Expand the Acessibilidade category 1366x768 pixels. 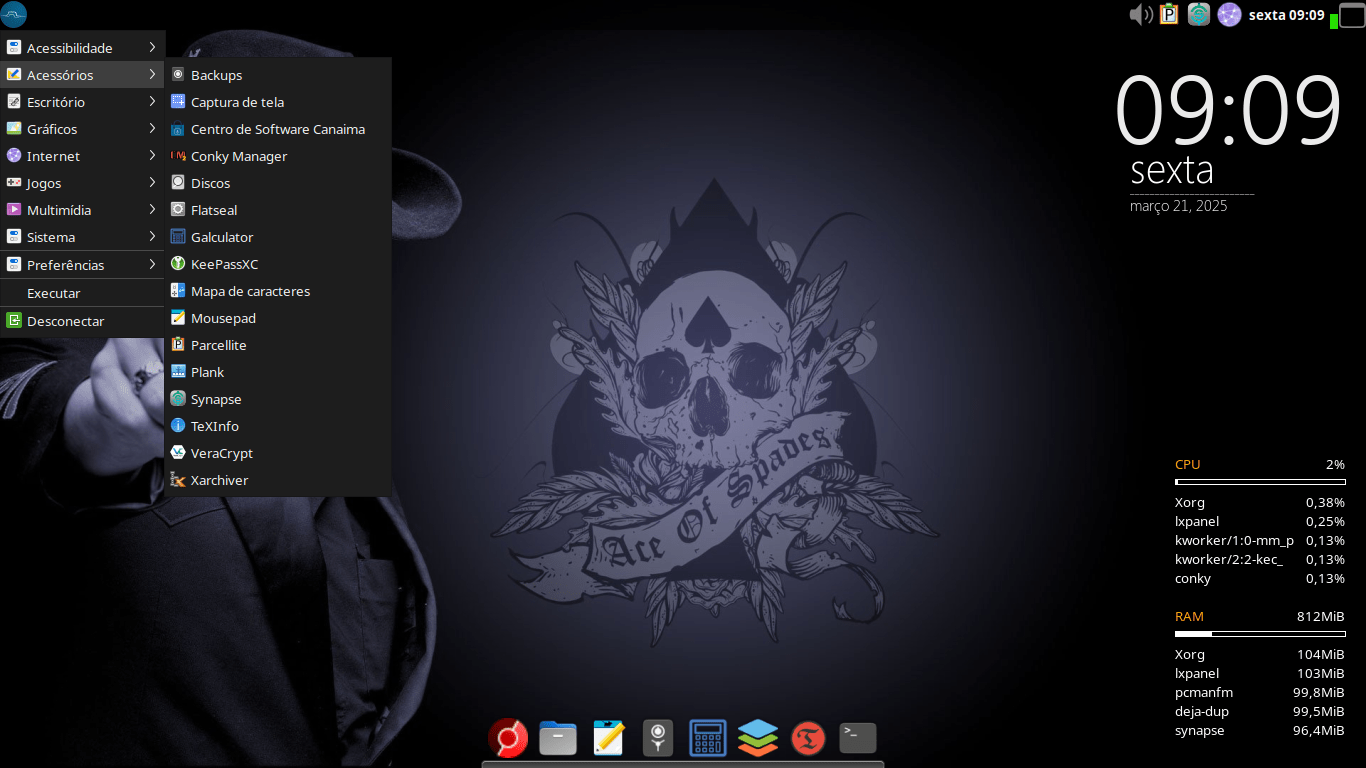(x=82, y=48)
